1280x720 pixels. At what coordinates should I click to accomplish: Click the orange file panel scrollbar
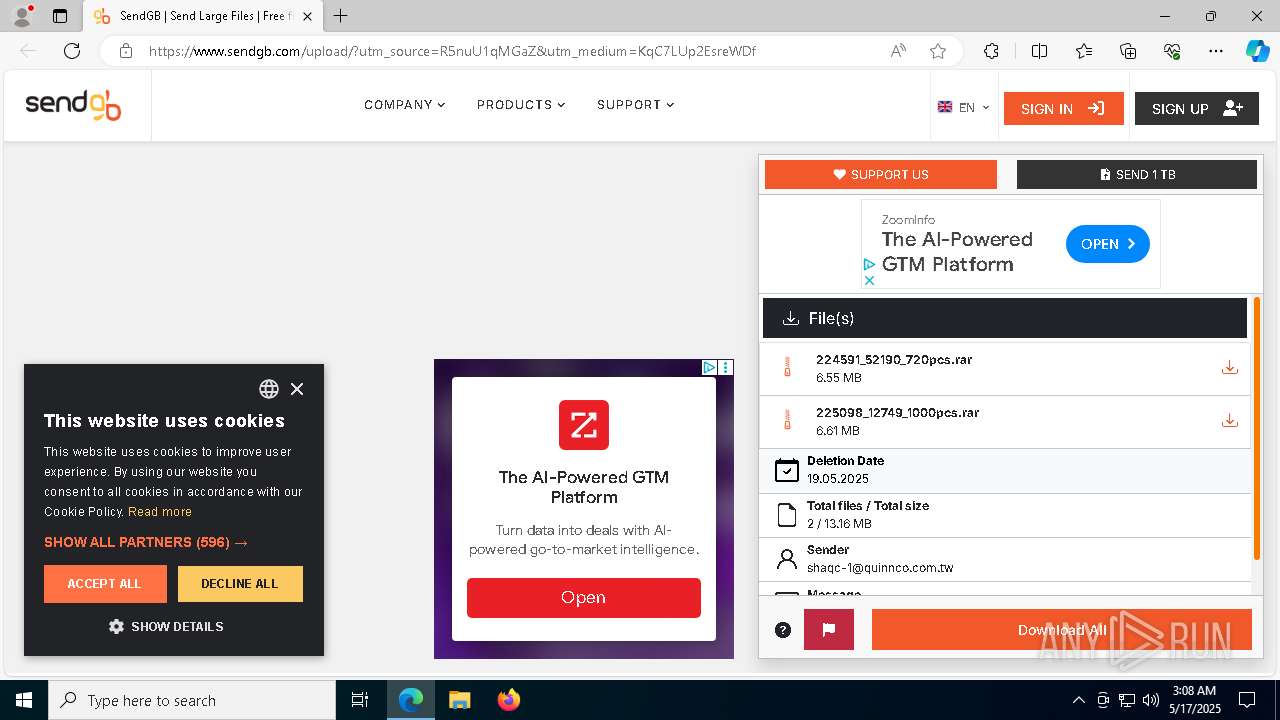tap(1257, 428)
